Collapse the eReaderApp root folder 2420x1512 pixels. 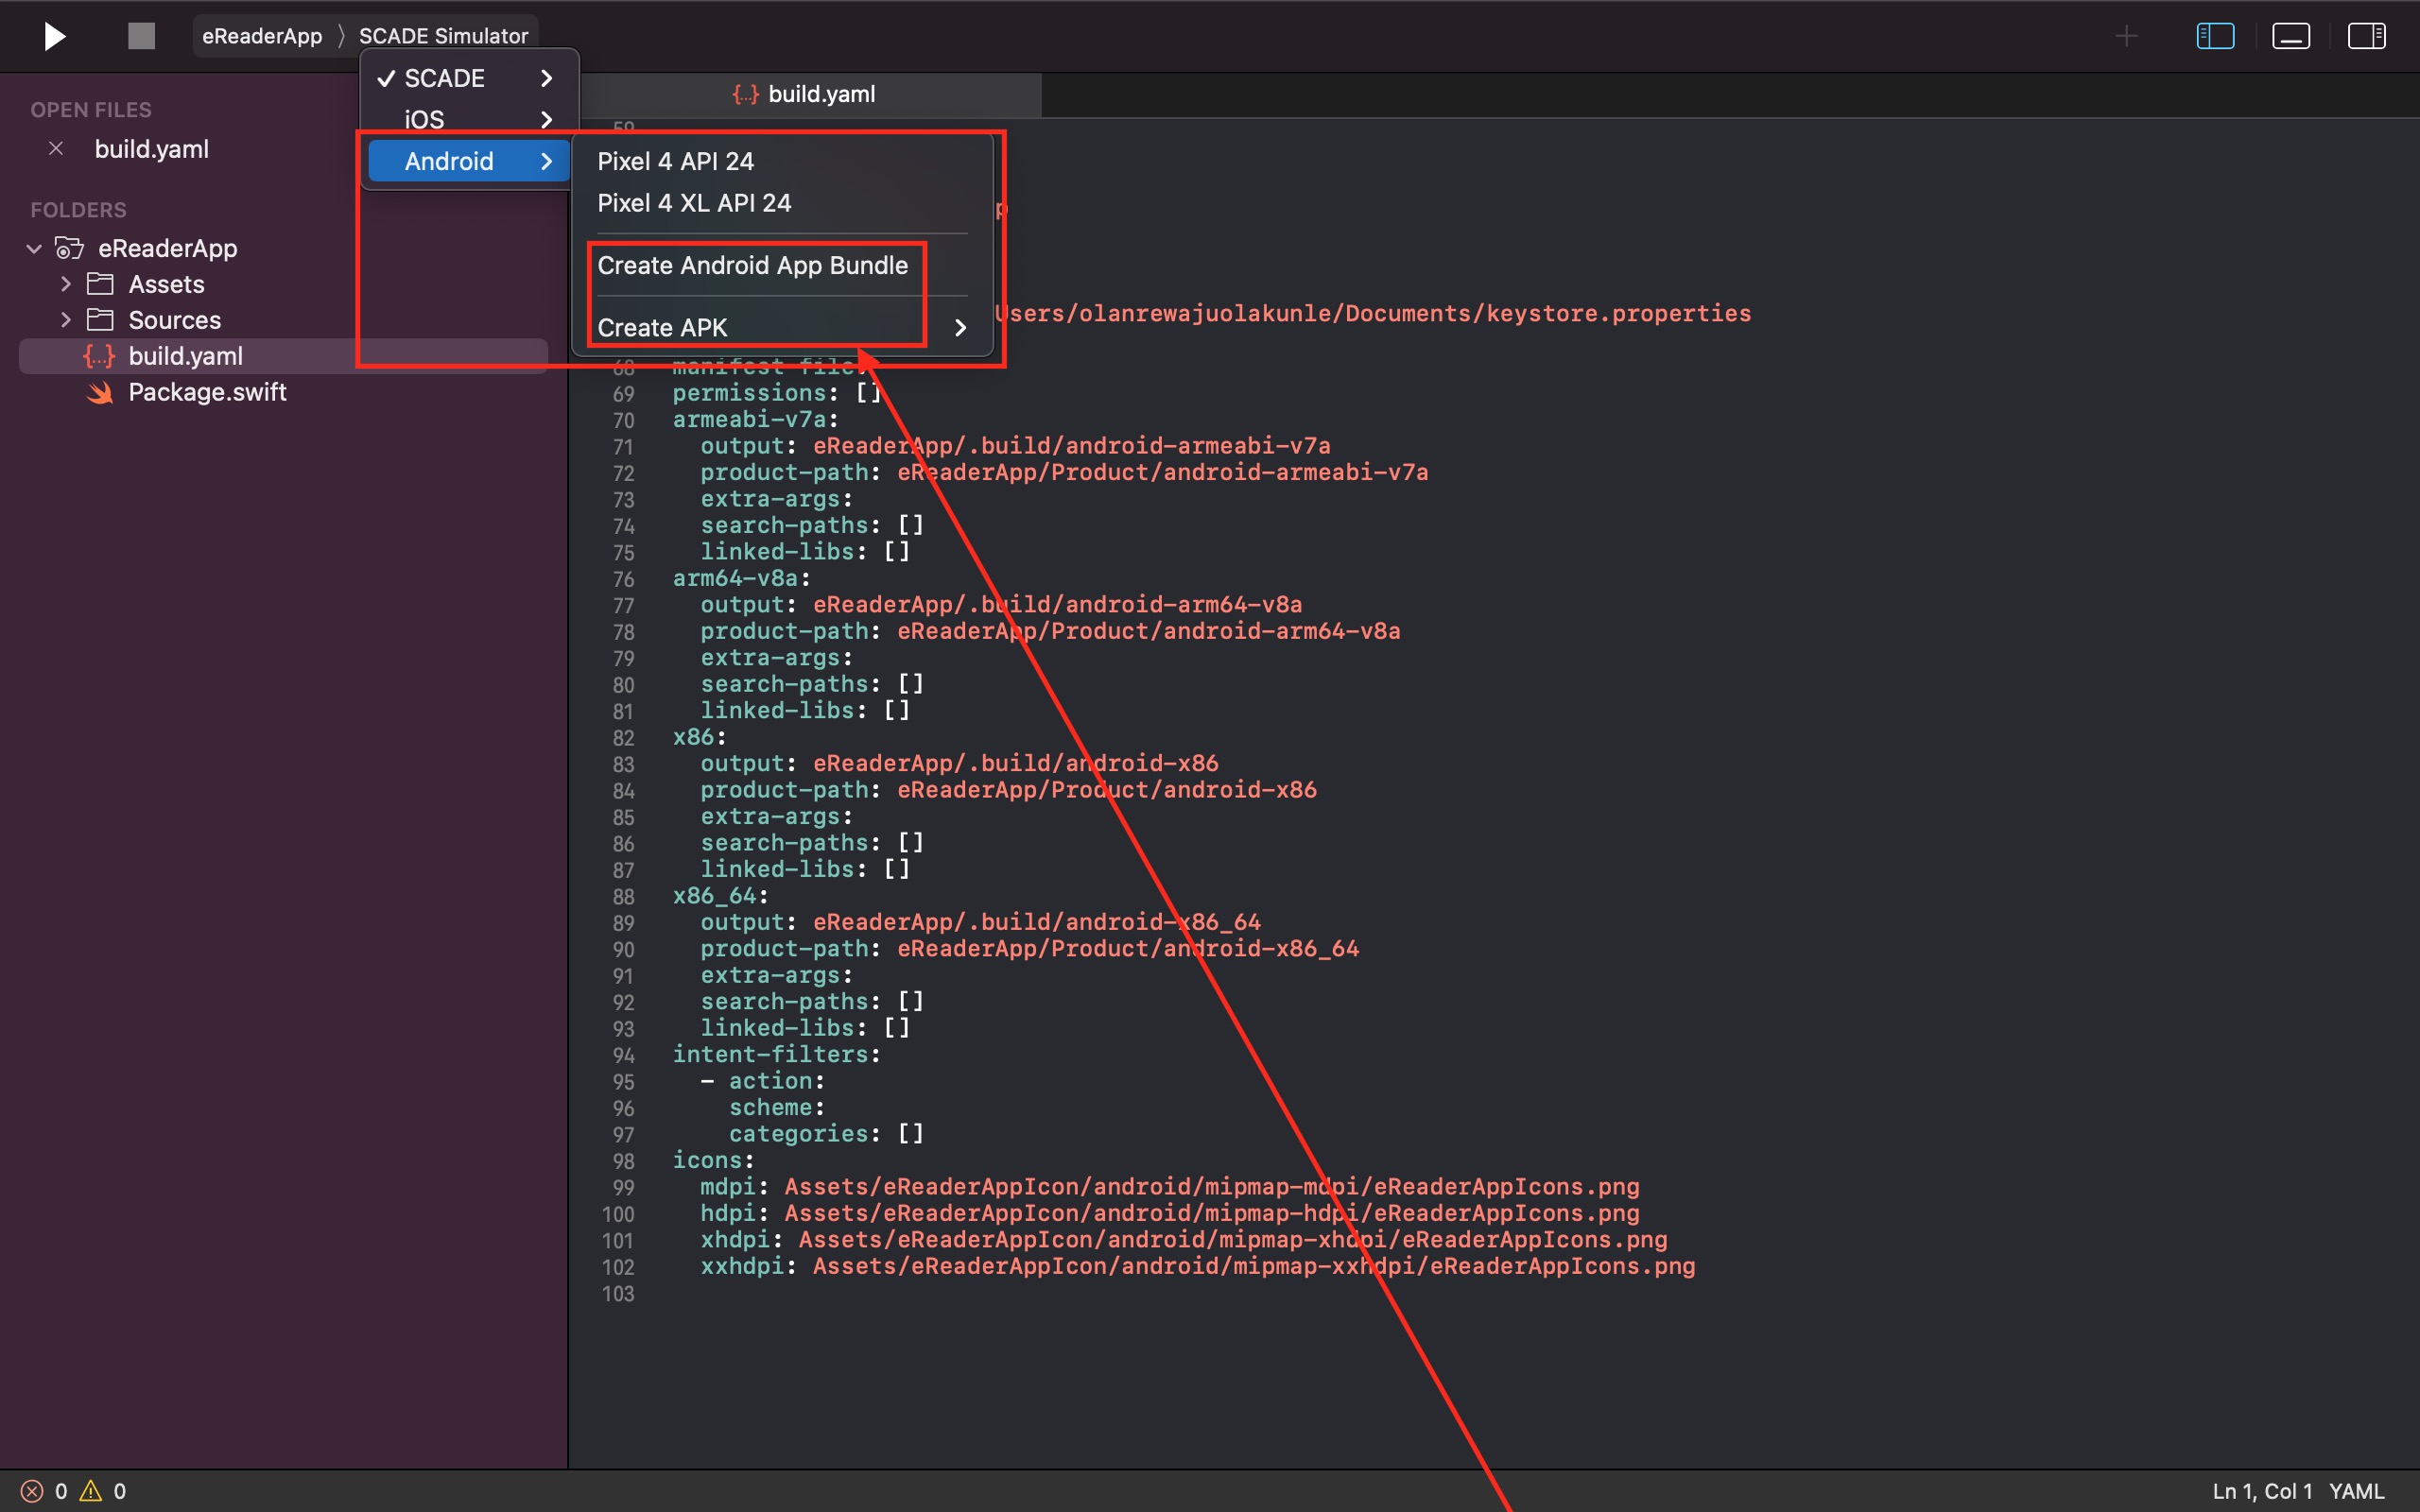[x=34, y=248]
